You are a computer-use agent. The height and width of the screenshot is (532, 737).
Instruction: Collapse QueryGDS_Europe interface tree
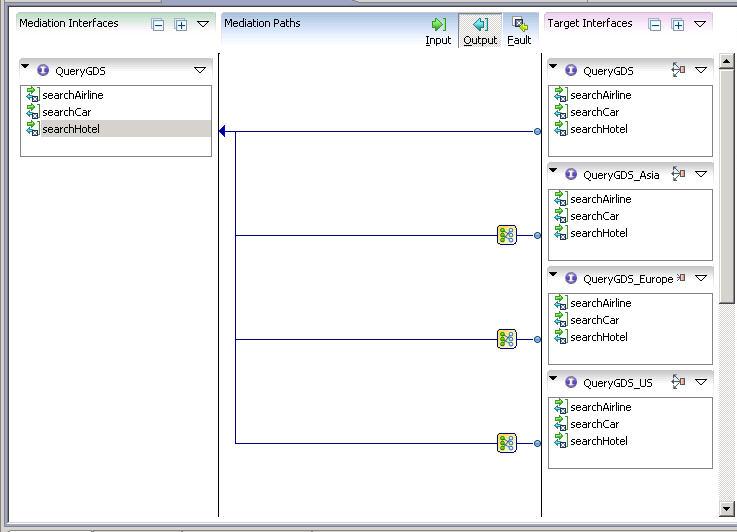[553, 274]
